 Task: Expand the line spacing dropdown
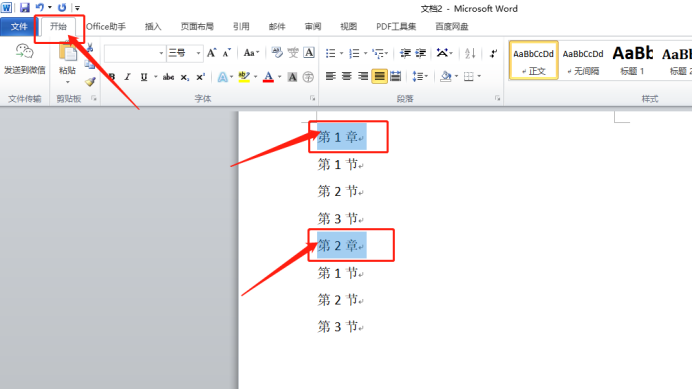pos(420,76)
